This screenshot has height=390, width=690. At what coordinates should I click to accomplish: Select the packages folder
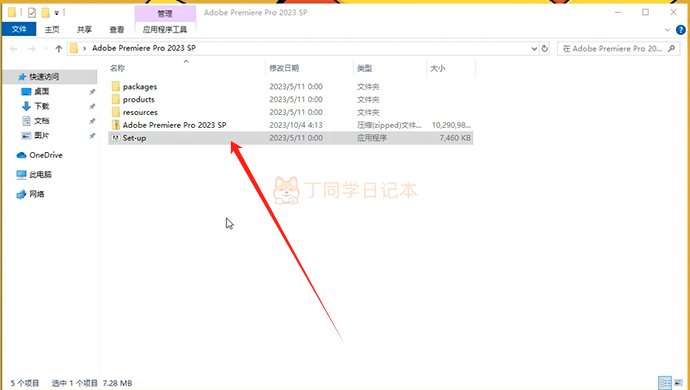coord(139,86)
